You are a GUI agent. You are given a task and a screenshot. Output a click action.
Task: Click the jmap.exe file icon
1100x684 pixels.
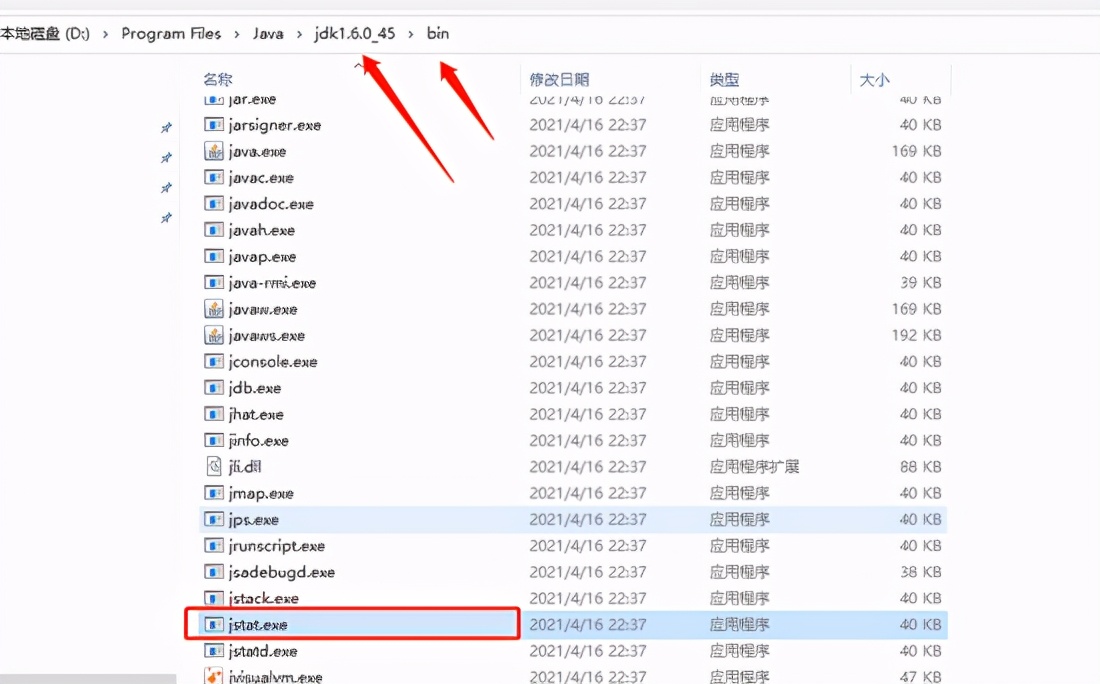click(x=213, y=493)
